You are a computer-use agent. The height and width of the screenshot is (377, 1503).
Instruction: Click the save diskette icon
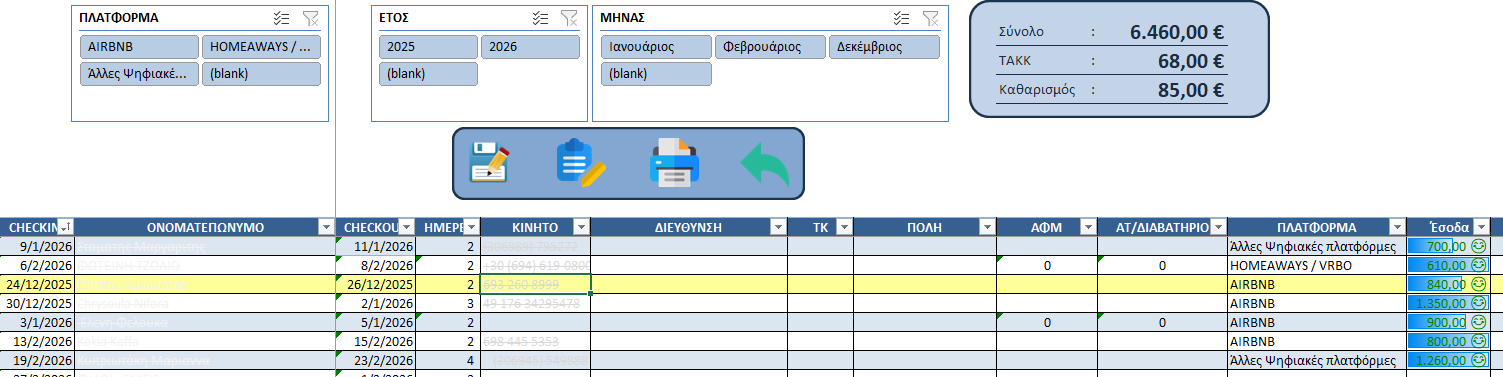[x=489, y=162]
